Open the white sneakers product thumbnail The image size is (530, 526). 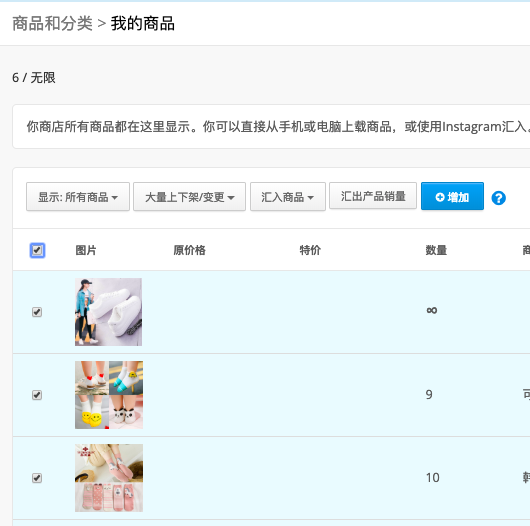point(109,312)
